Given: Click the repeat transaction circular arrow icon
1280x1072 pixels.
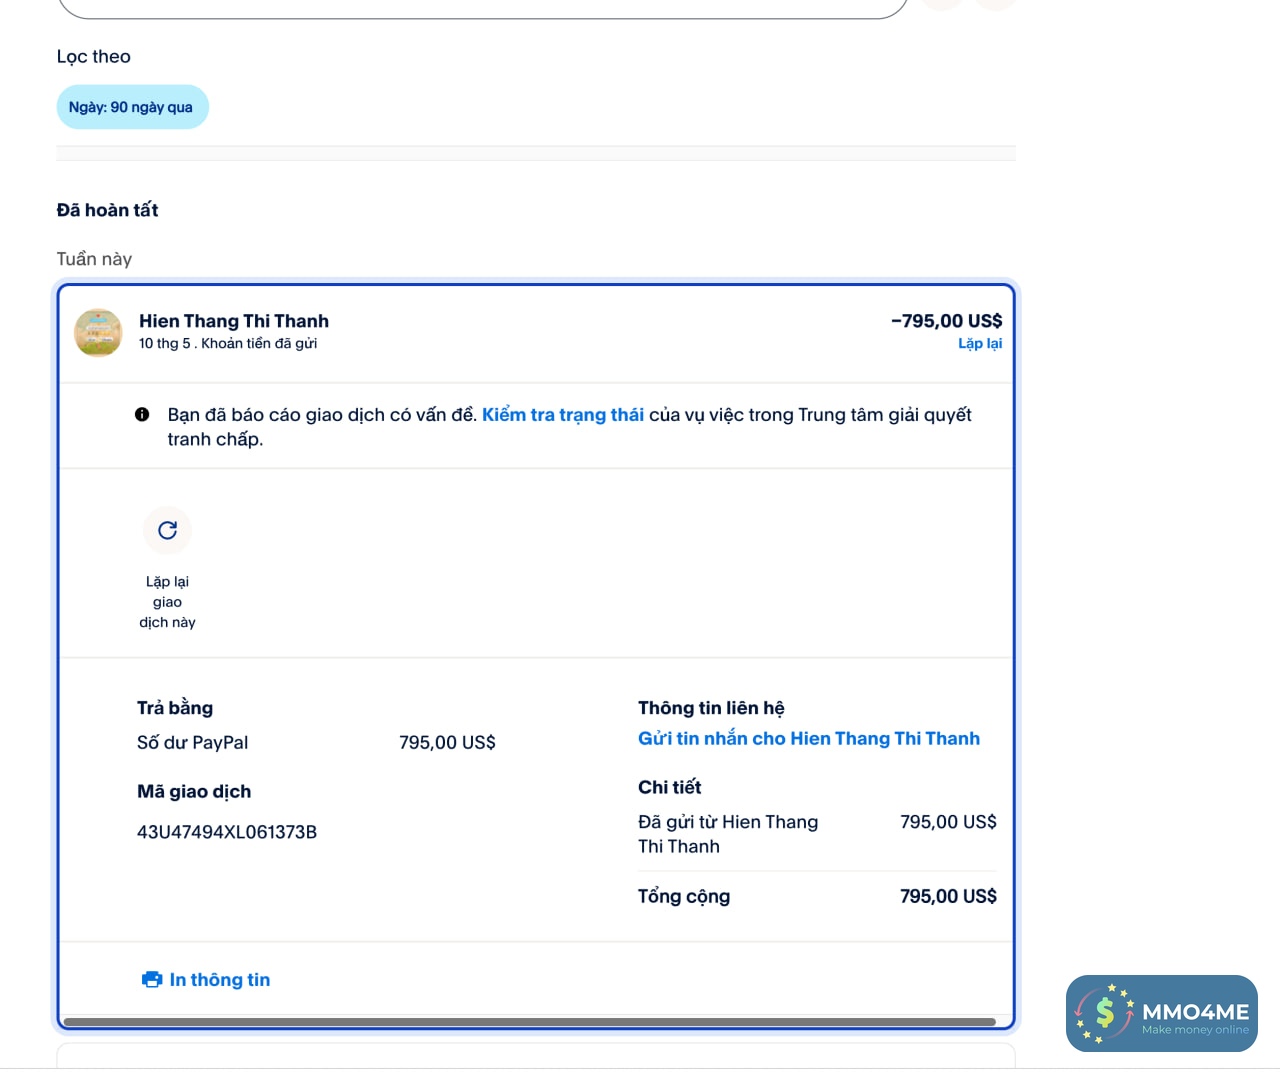Looking at the screenshot, I should point(167,530).
